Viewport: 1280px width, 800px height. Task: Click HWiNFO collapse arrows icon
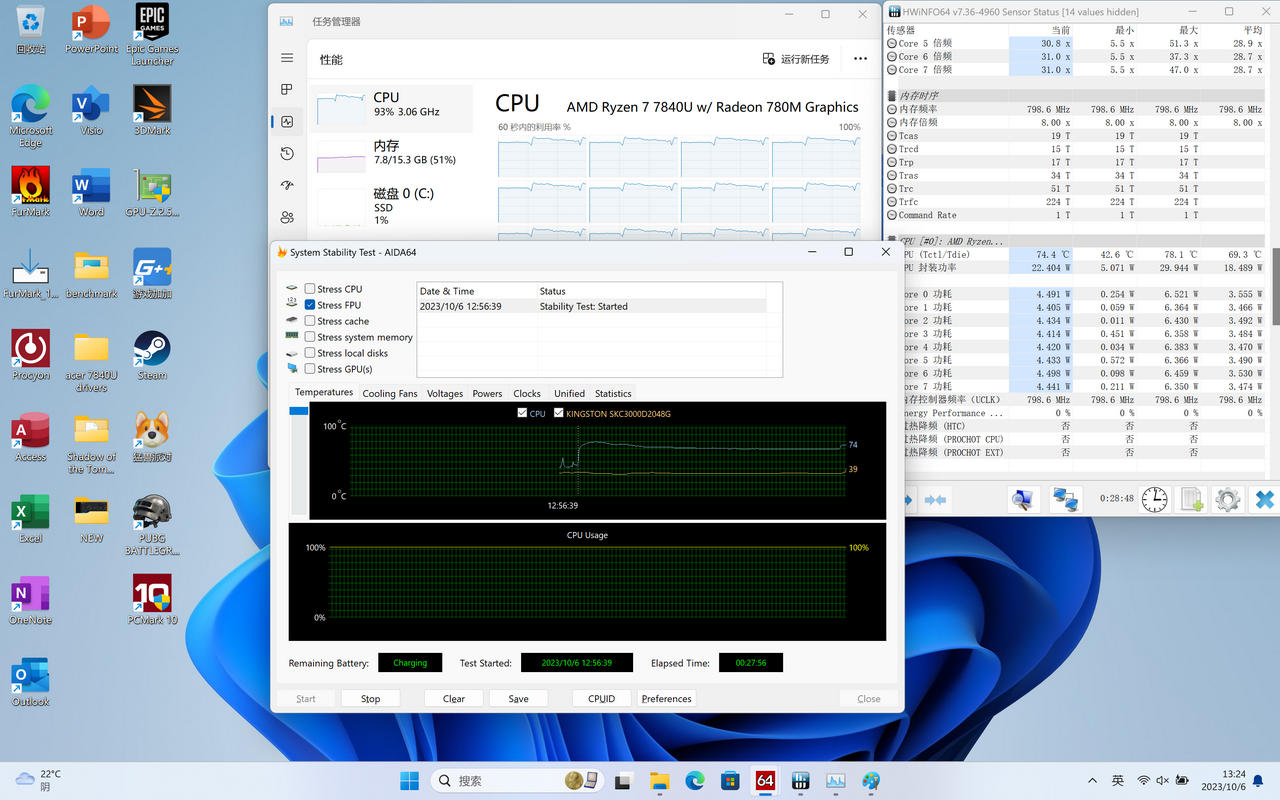pos(935,499)
